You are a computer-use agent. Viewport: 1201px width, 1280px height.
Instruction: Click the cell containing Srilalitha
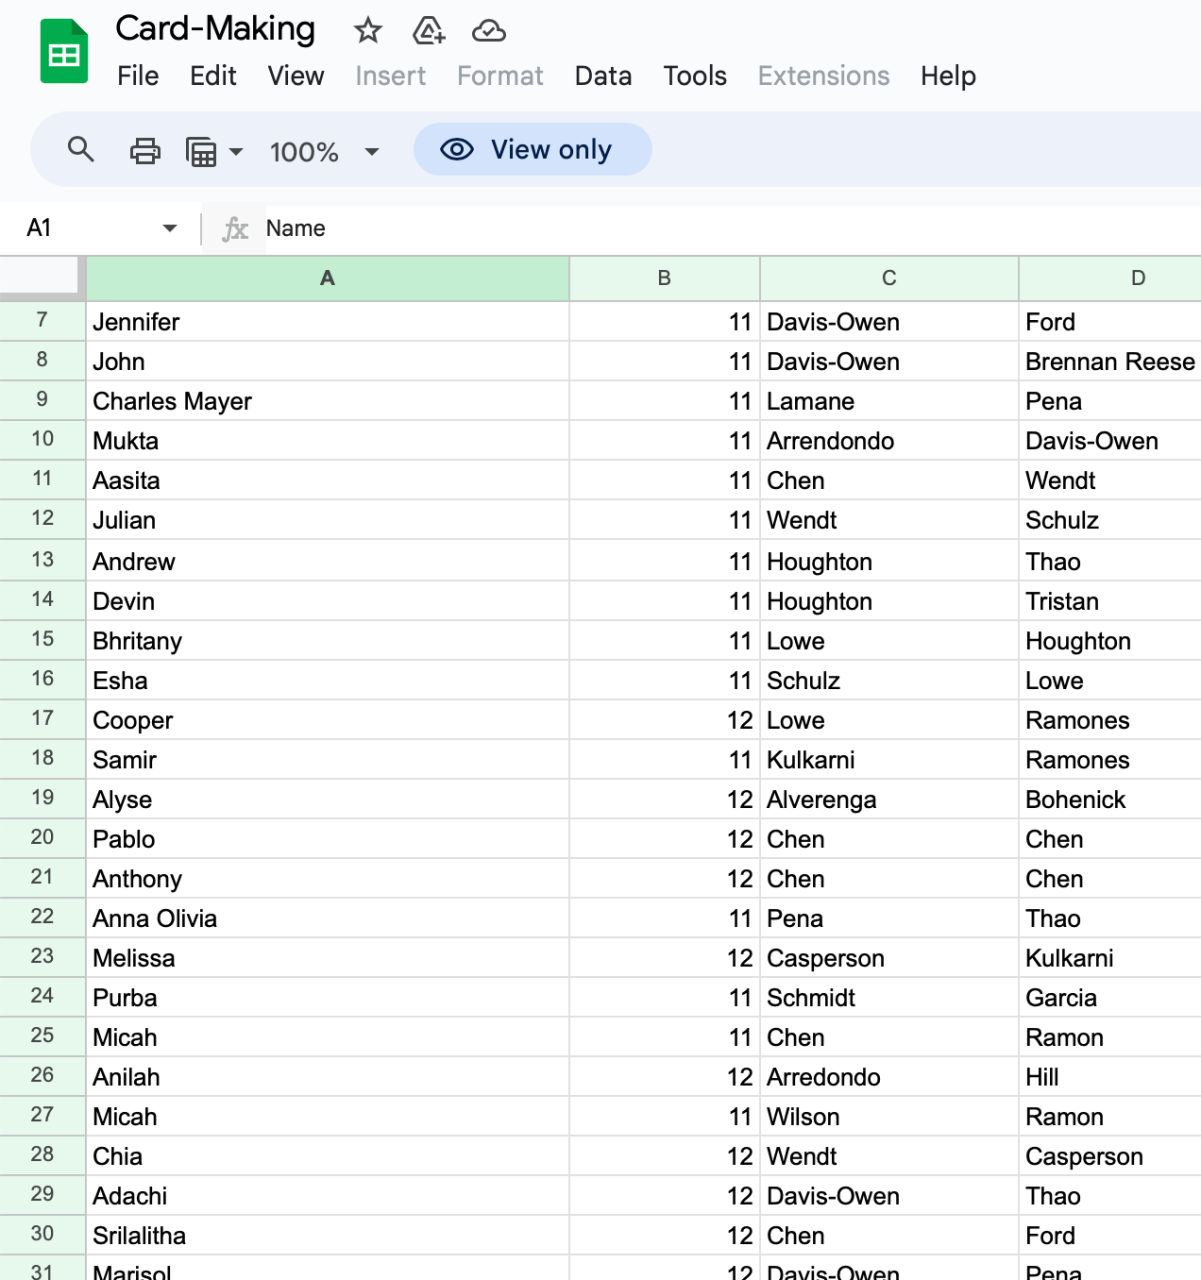coord(328,1235)
